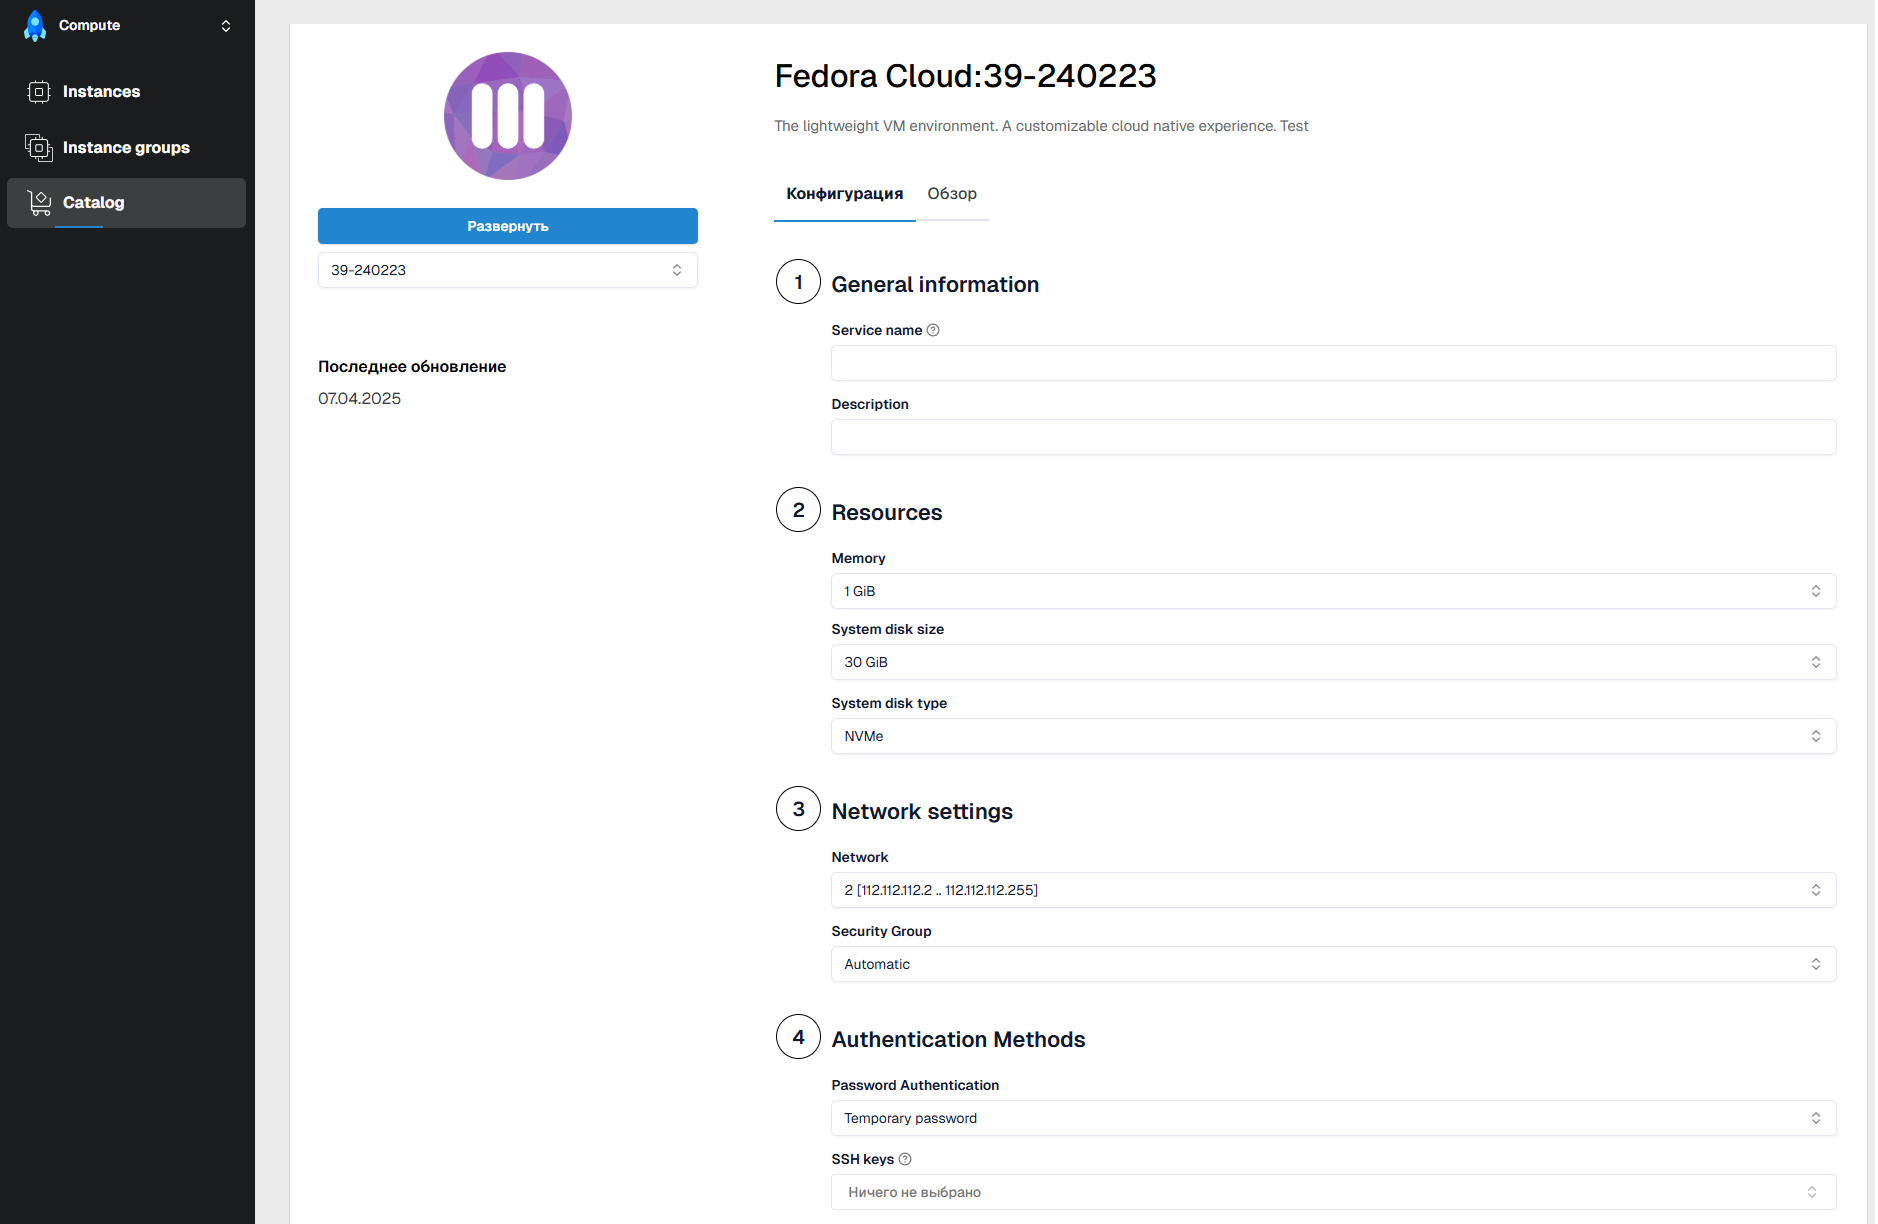Open the System disk type NVMe dropdown
This screenshot has height=1224, width=1878.
tap(1333, 736)
